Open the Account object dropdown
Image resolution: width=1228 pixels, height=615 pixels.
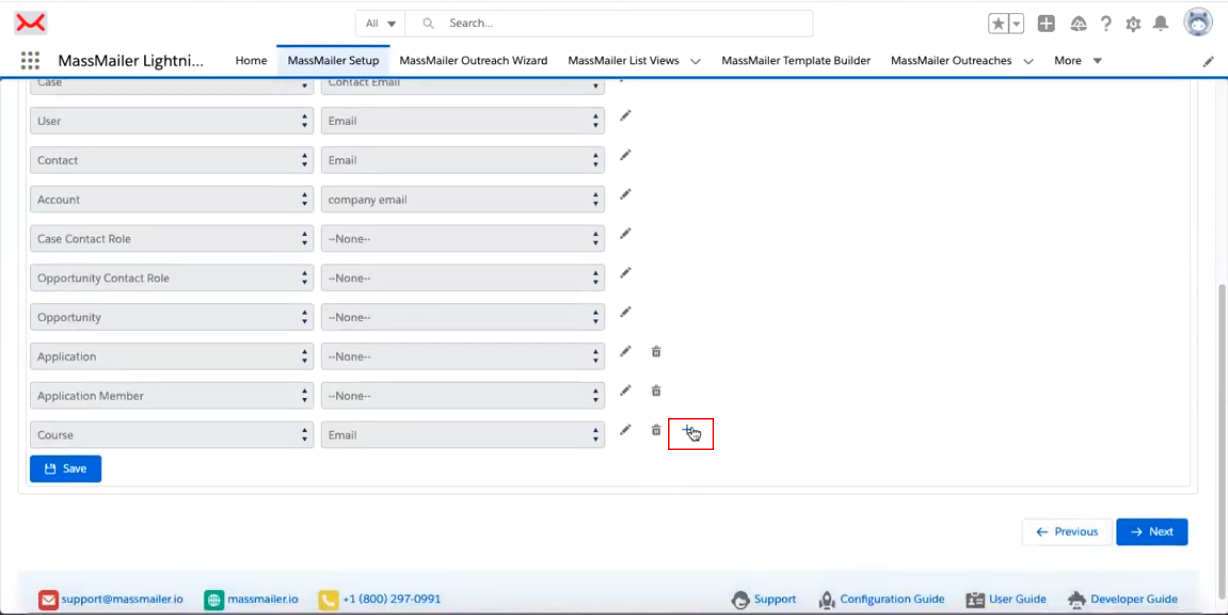tap(172, 199)
